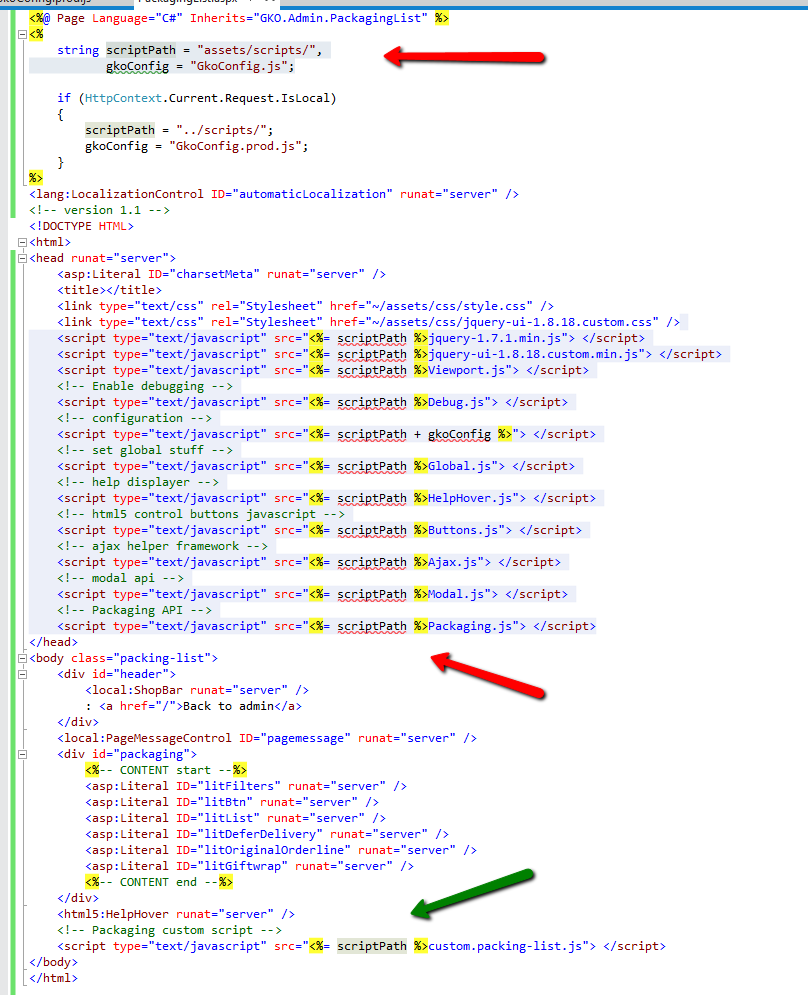
Task: Click the Viewport.js script source
Action: pos(467,370)
